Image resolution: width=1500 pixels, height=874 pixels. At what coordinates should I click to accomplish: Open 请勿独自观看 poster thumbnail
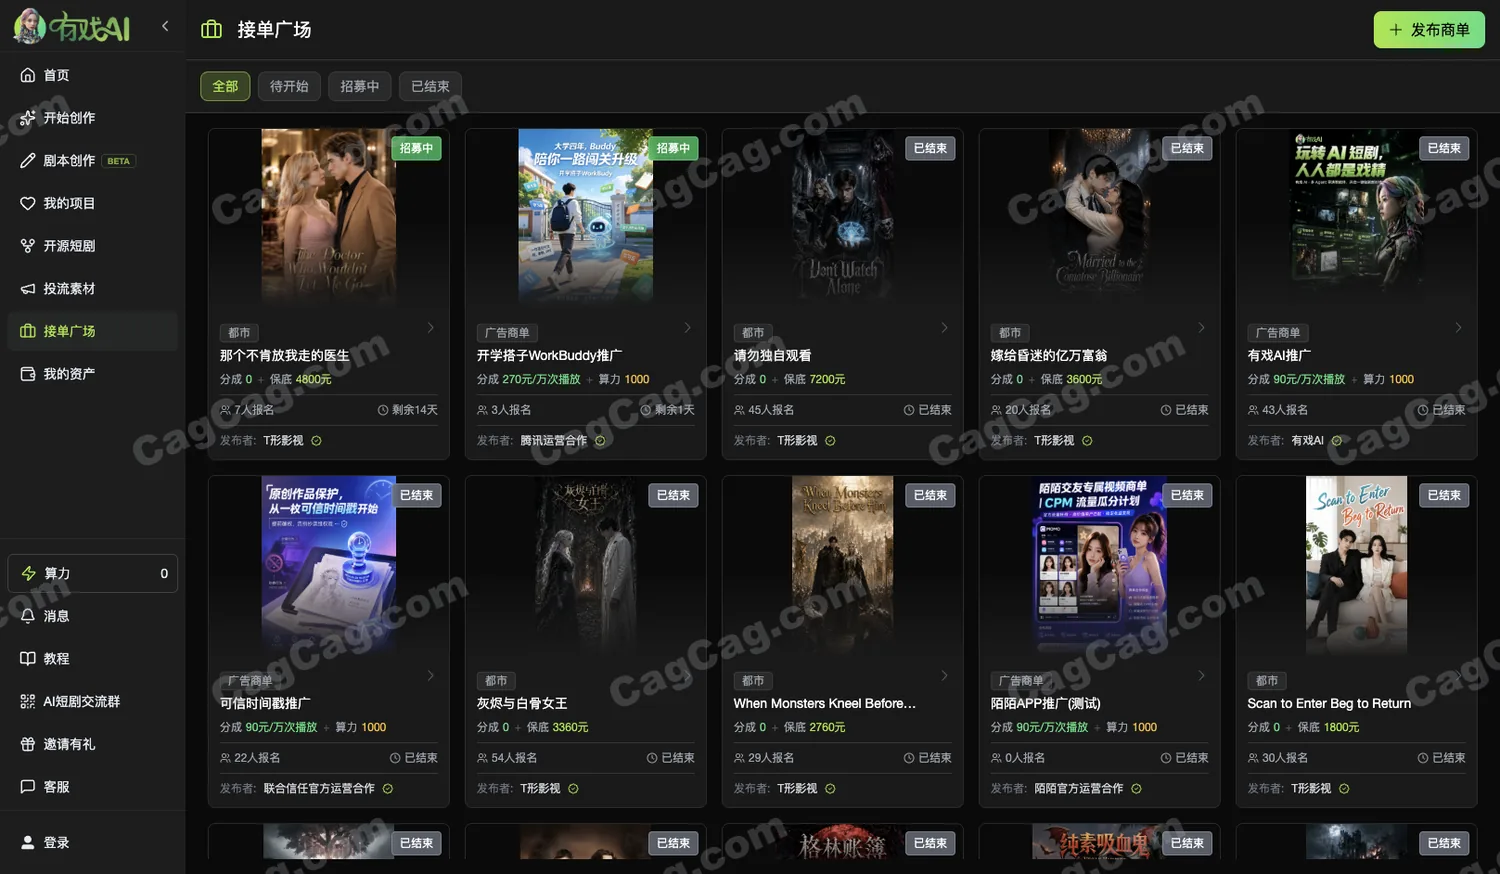click(843, 215)
